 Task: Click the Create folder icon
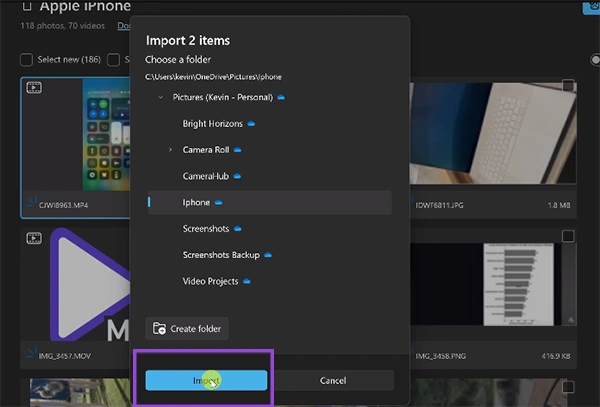pos(159,329)
